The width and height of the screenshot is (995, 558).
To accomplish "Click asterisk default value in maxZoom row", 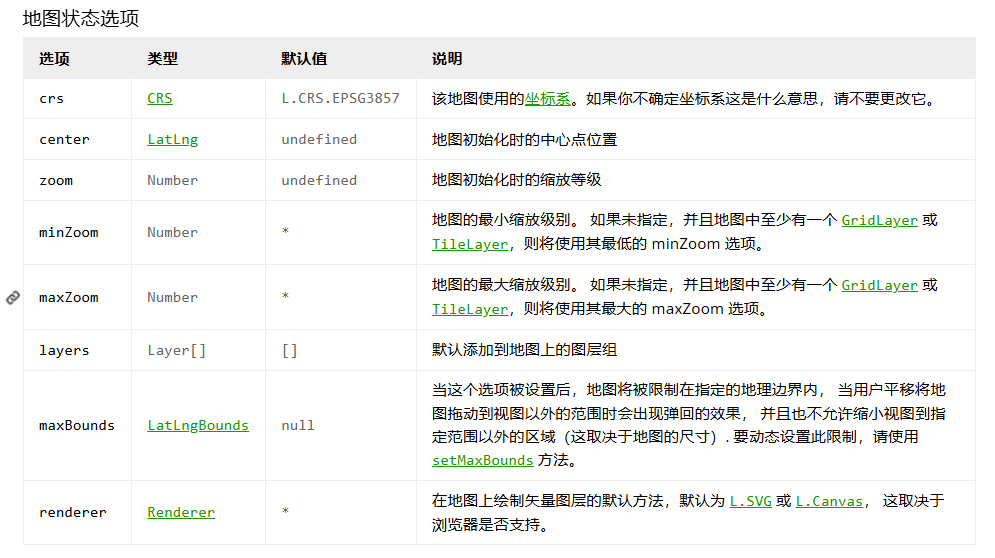I will click(x=286, y=295).
